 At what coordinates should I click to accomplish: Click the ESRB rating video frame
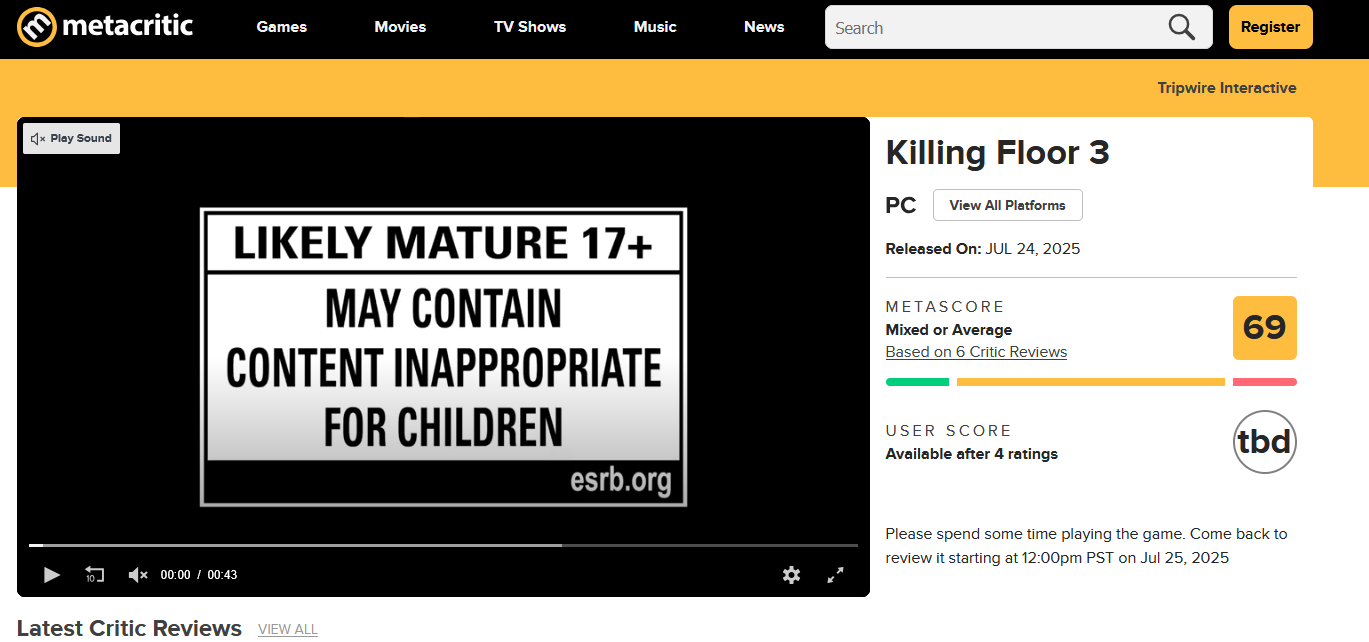(443, 357)
